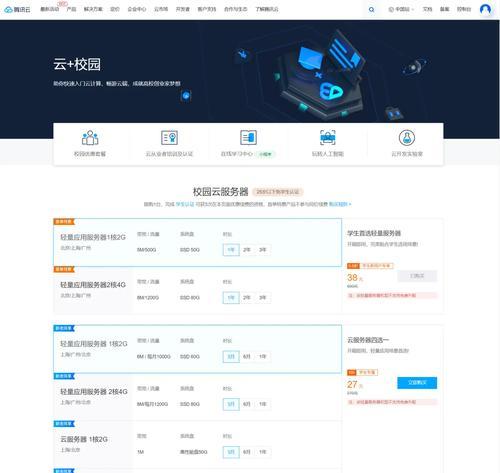Choose the 轻量应用服务器2核4G yearly plan row
This screenshot has width=500, height=473.
click(x=197, y=289)
